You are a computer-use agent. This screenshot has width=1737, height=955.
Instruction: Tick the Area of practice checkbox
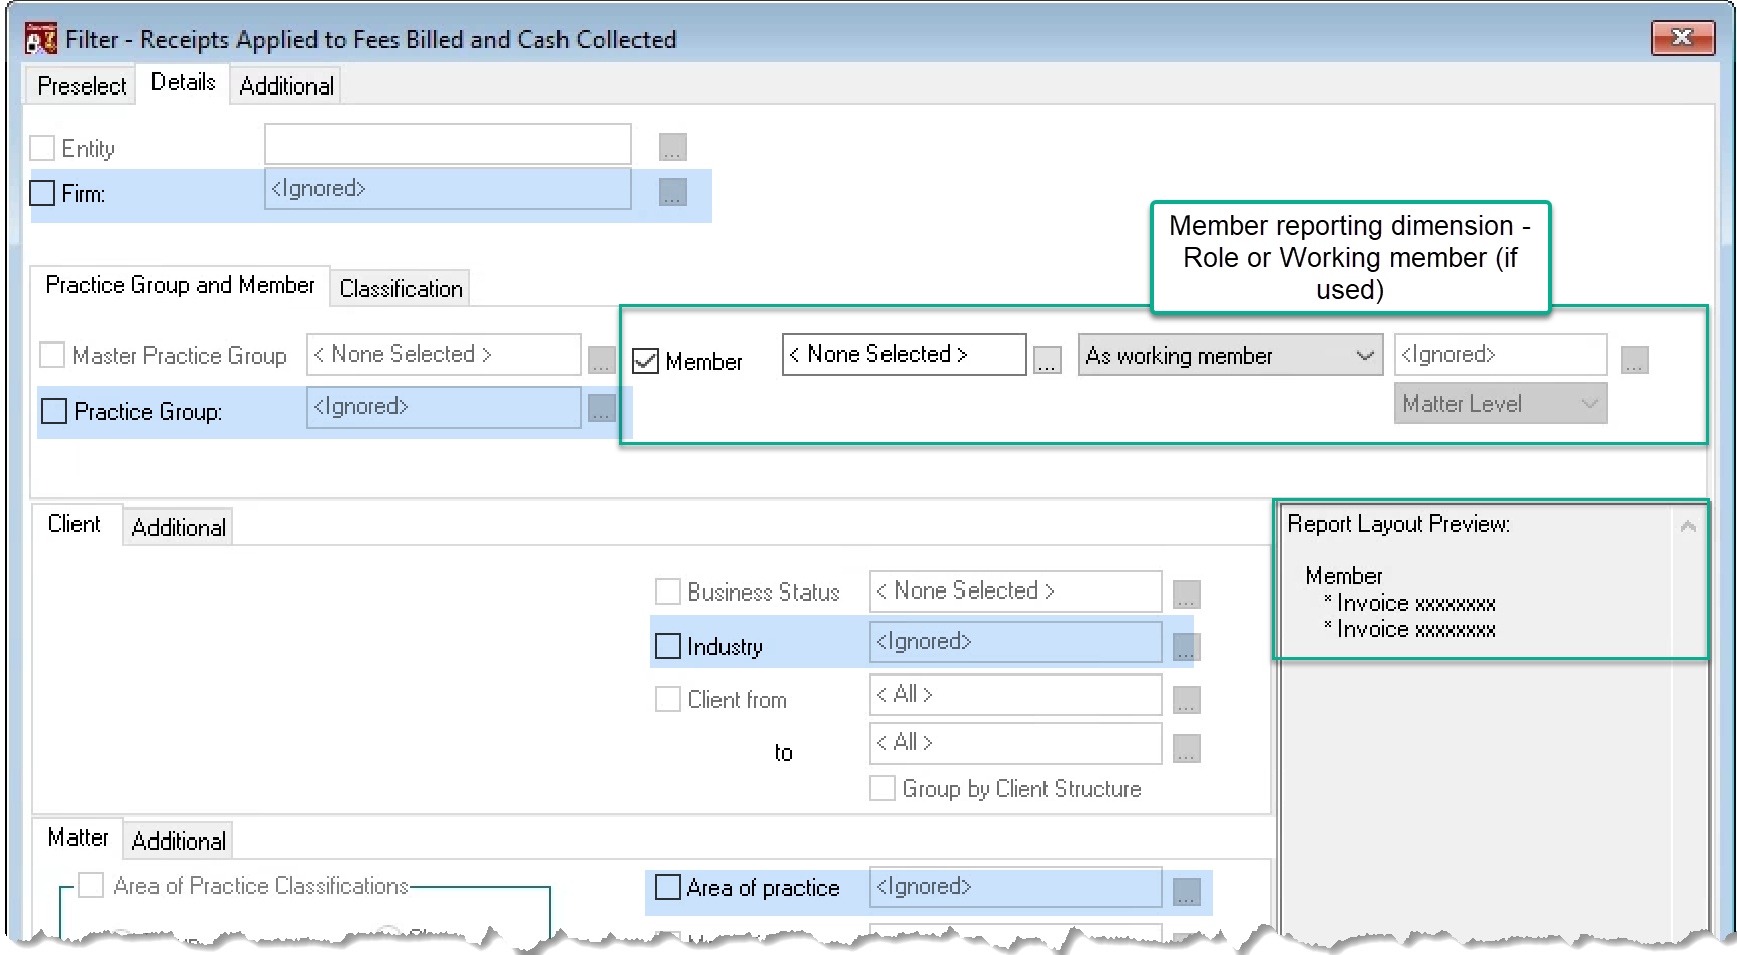pos(668,887)
